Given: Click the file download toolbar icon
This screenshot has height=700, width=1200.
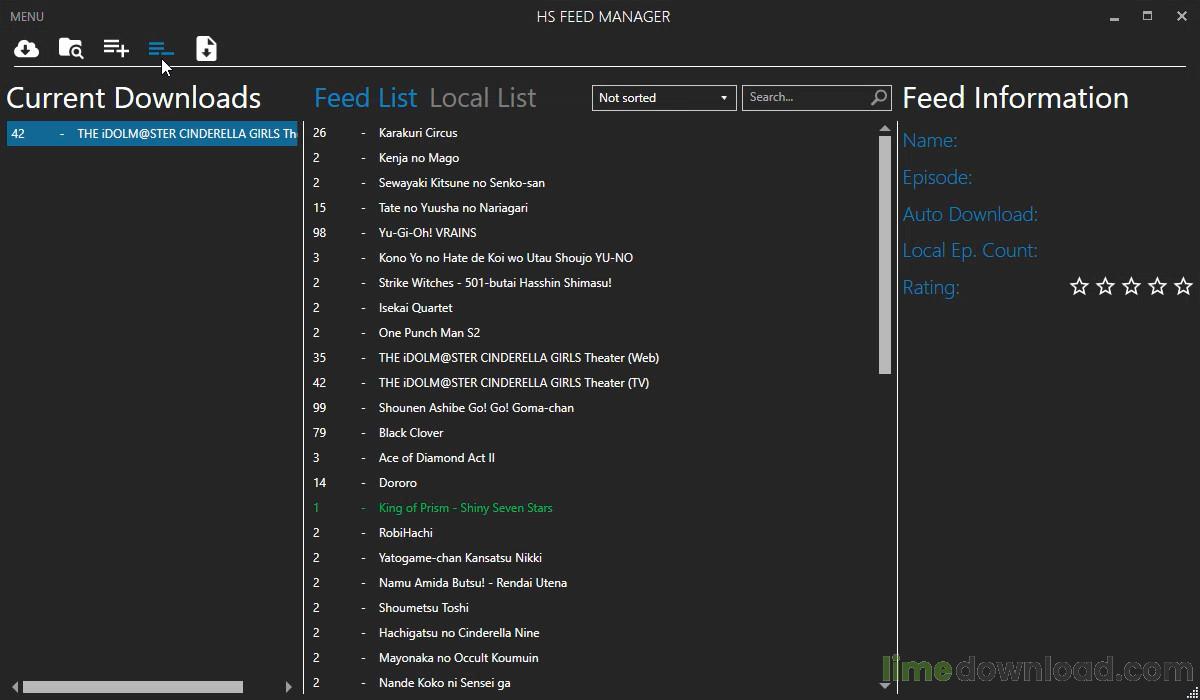Looking at the screenshot, I should point(206,48).
